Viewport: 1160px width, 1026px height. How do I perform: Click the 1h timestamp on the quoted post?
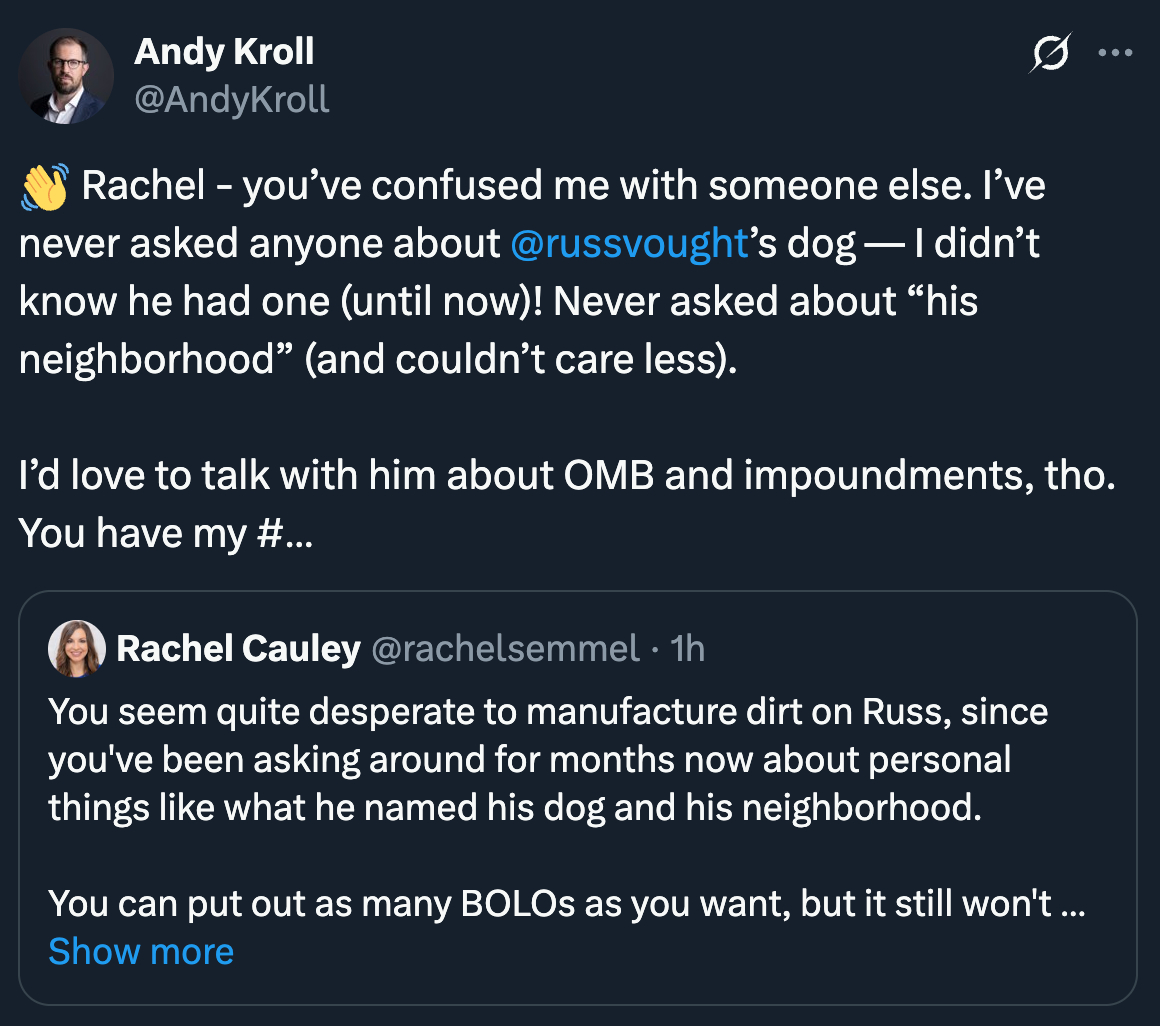689,649
